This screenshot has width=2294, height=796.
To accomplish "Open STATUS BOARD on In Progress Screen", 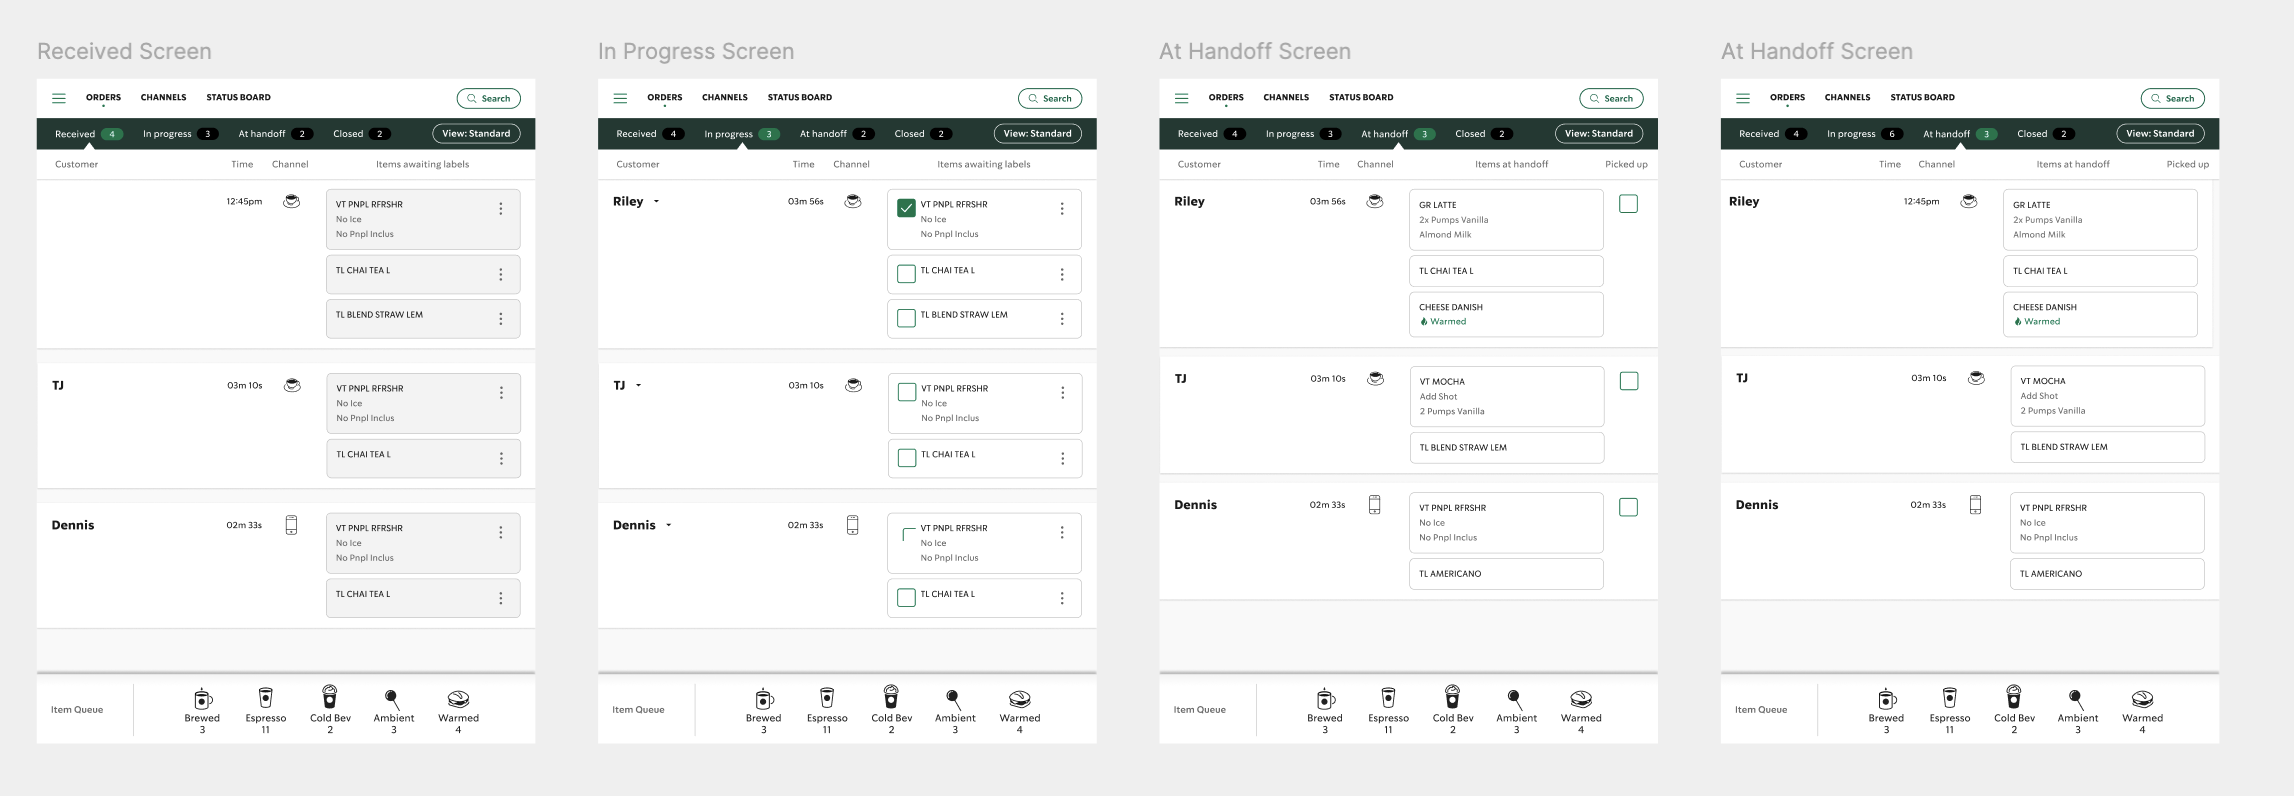I will point(799,97).
